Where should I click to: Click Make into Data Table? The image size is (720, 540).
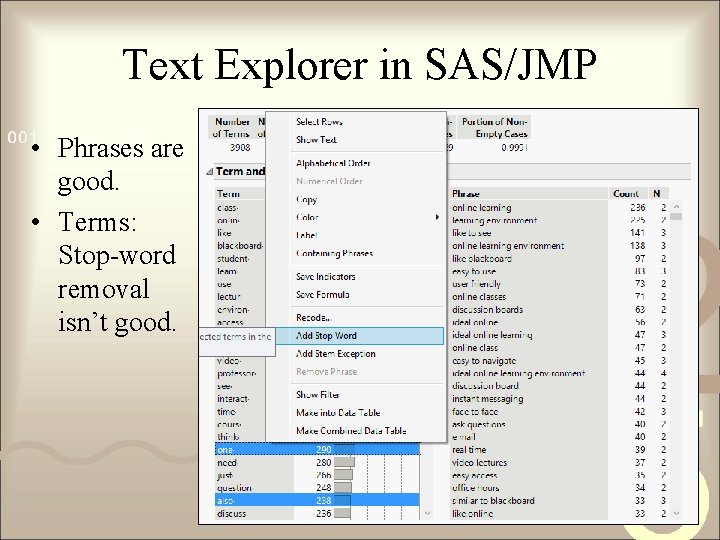coord(338,413)
